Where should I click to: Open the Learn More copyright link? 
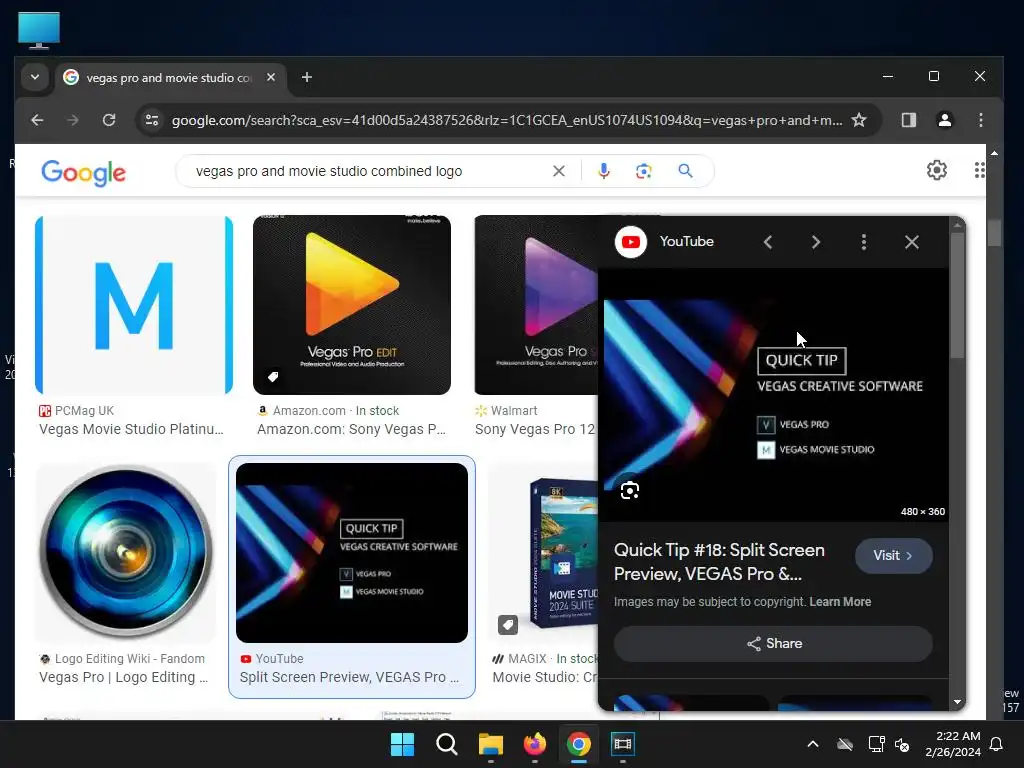coord(840,602)
